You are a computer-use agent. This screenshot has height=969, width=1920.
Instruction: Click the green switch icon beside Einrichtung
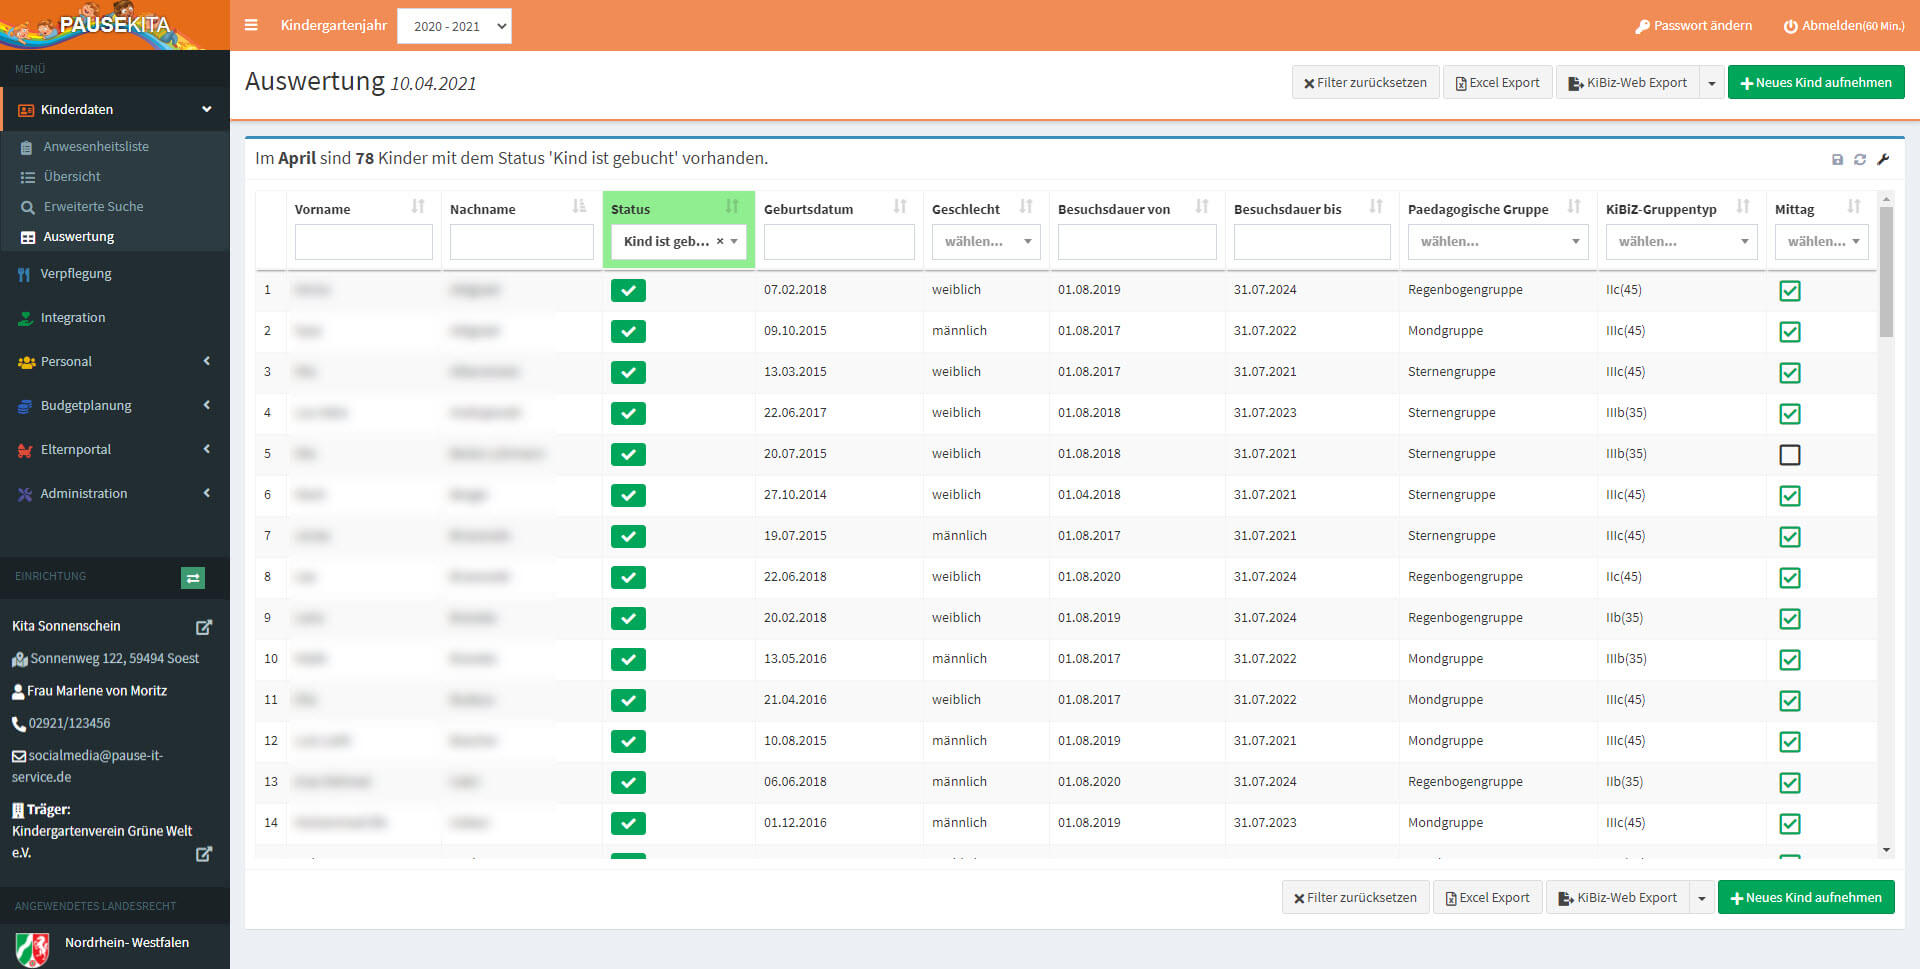[193, 577]
